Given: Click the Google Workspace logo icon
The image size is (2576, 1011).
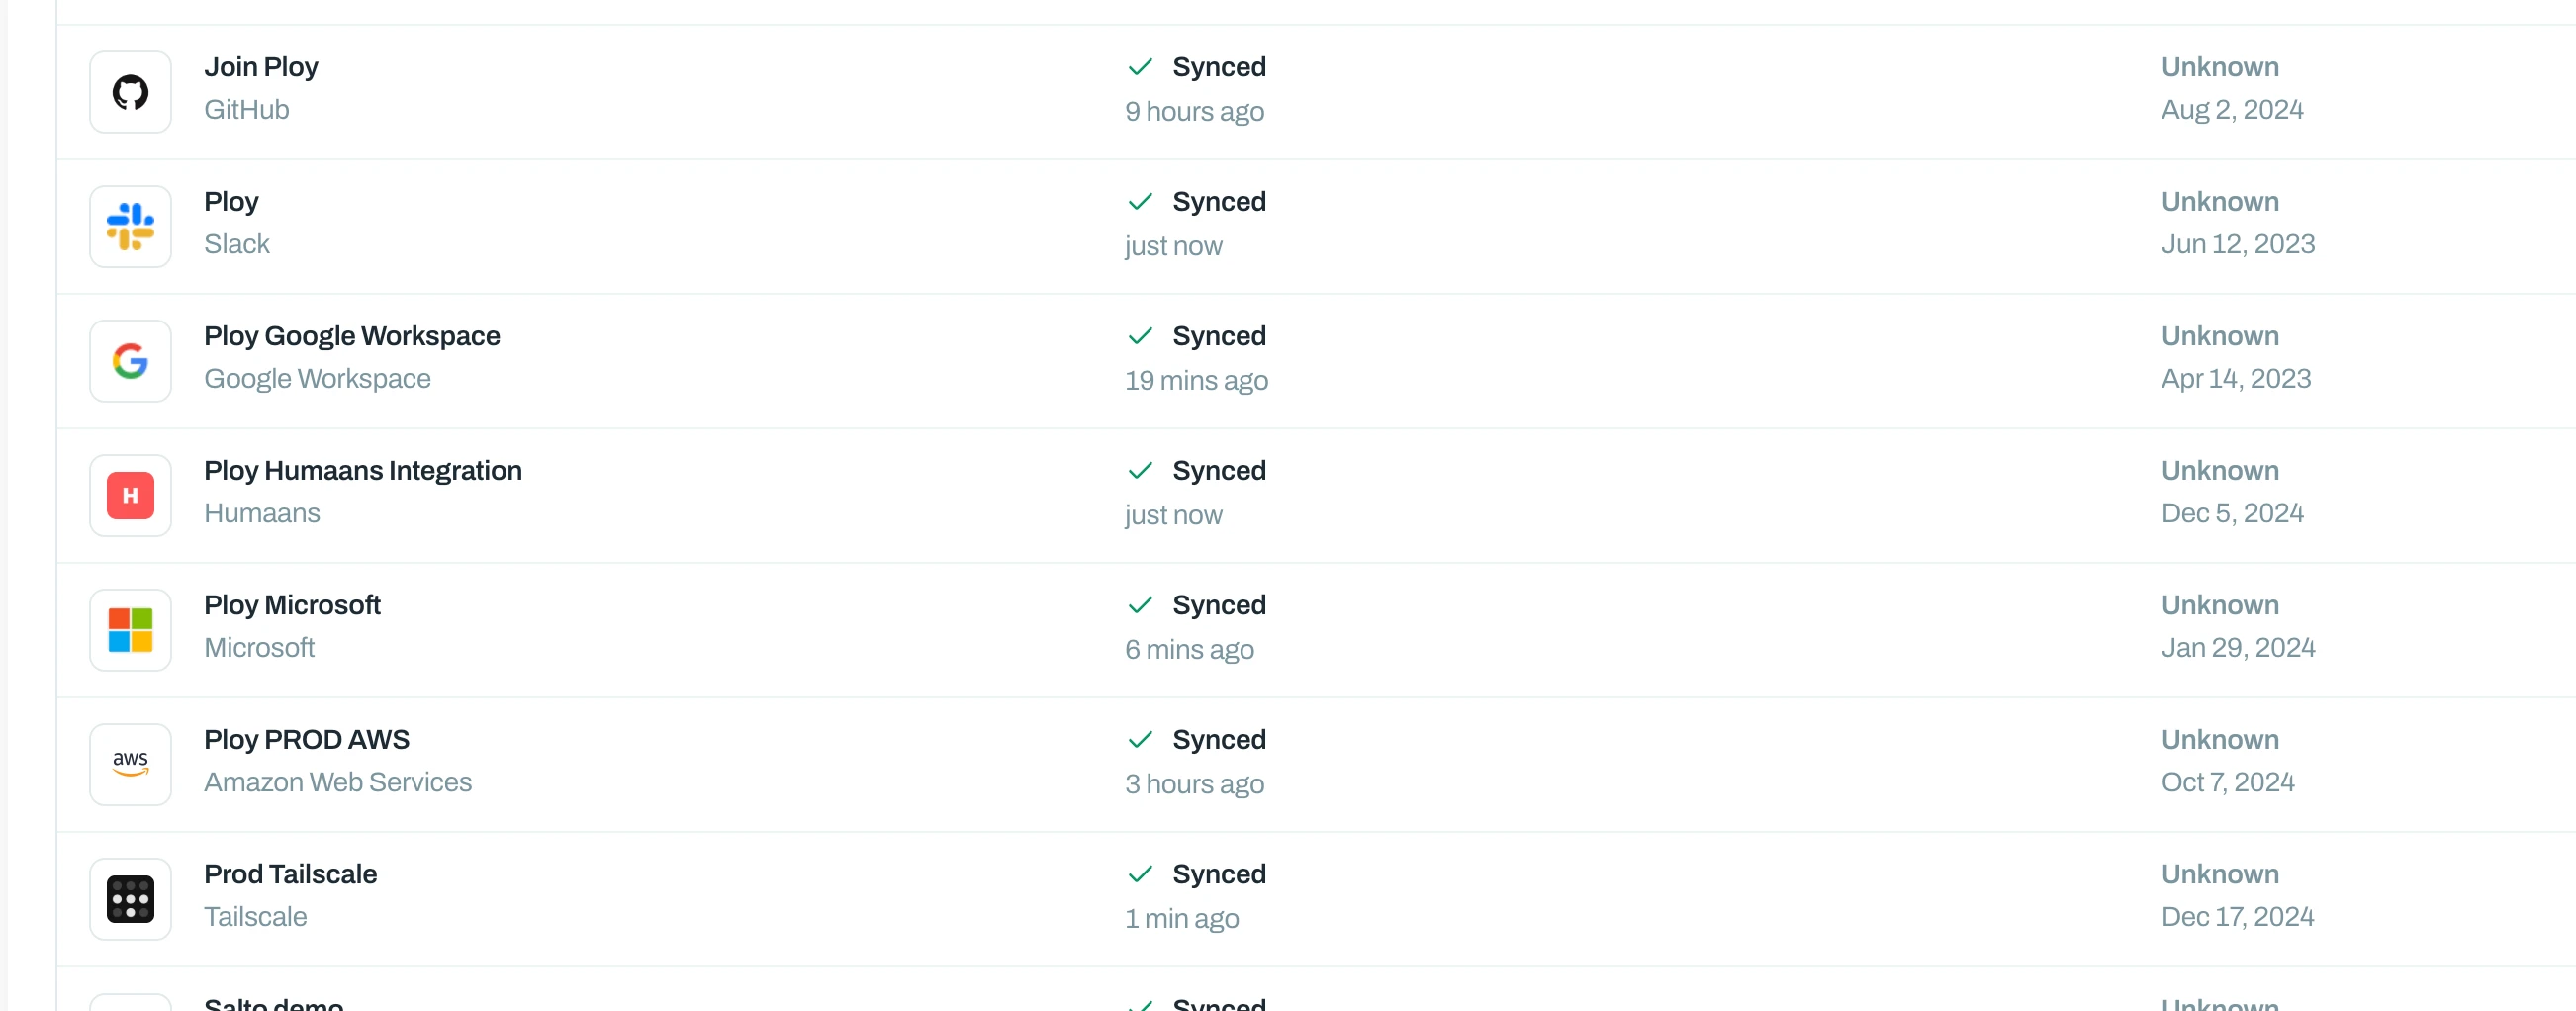Looking at the screenshot, I should tap(130, 361).
